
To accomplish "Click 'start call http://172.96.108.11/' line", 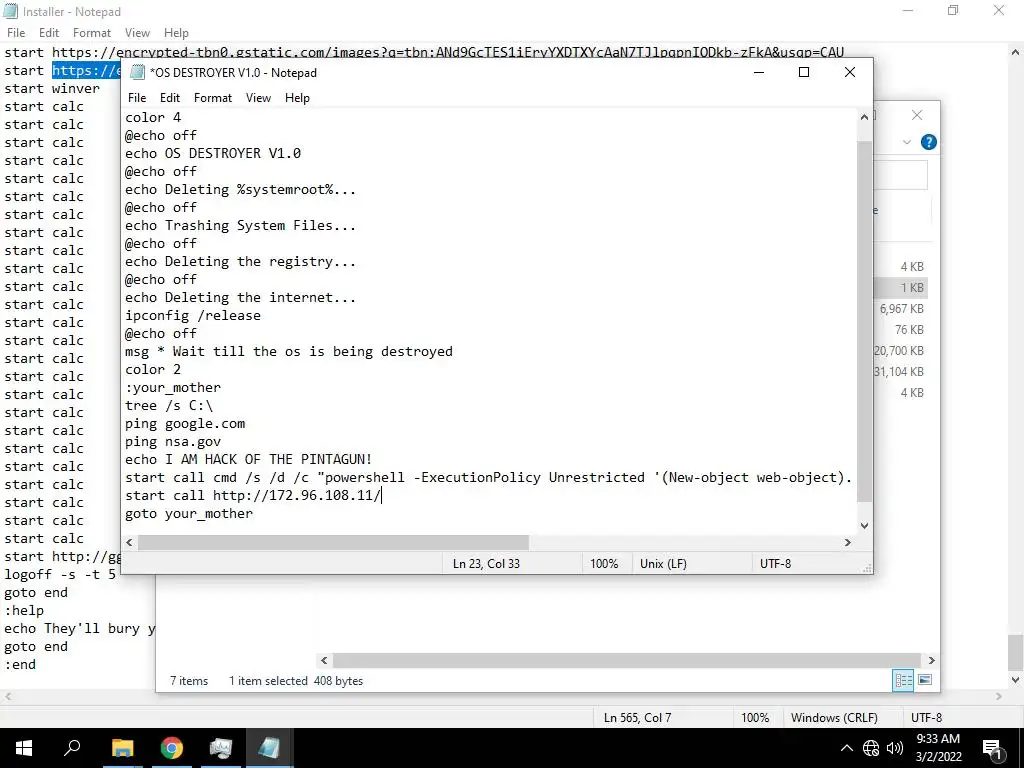I will click(253, 496).
